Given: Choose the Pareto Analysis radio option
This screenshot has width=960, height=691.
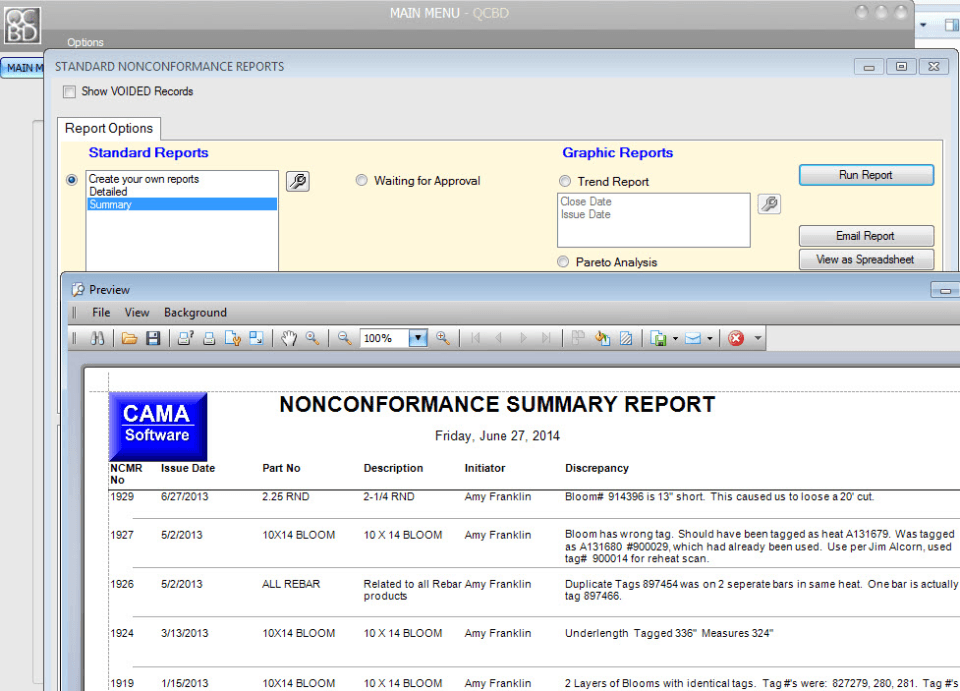Looking at the screenshot, I should [563, 262].
